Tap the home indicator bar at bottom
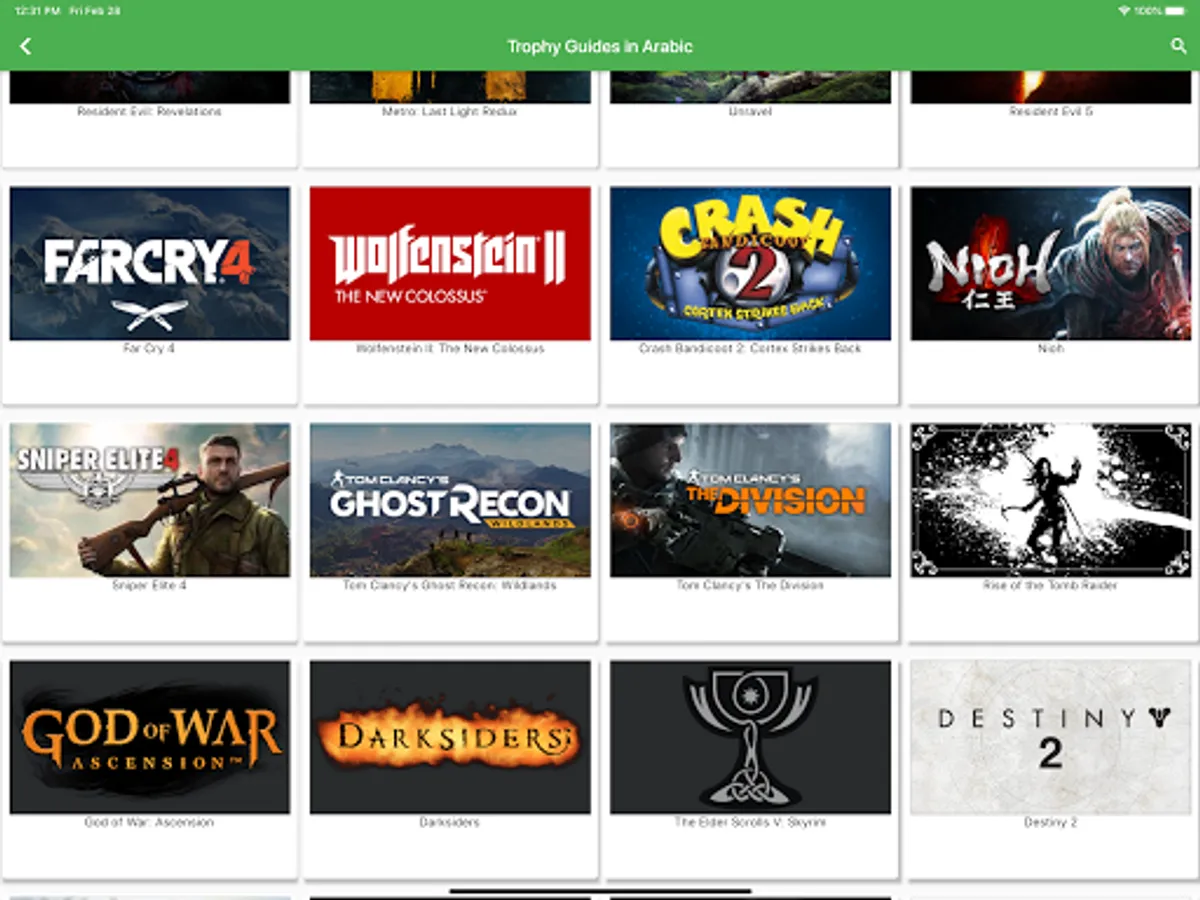Viewport: 1200px width, 900px height. pos(600,890)
